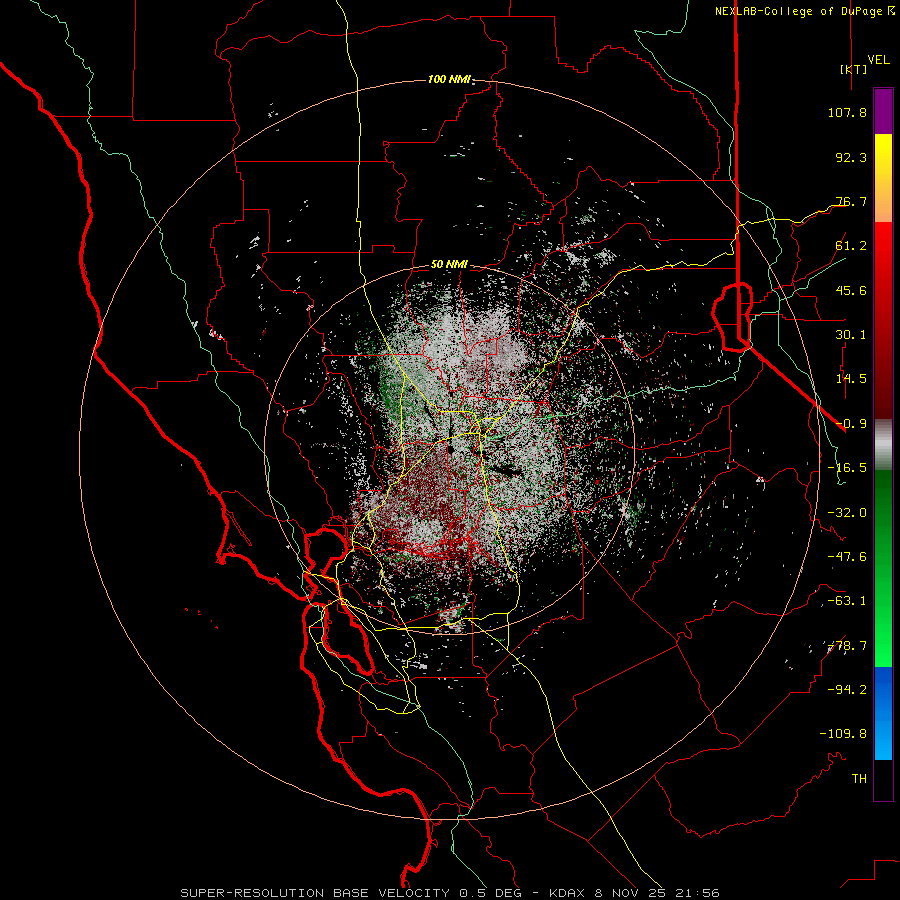Click the 30.1 legend value
This screenshot has width=900, height=900.
[851, 335]
